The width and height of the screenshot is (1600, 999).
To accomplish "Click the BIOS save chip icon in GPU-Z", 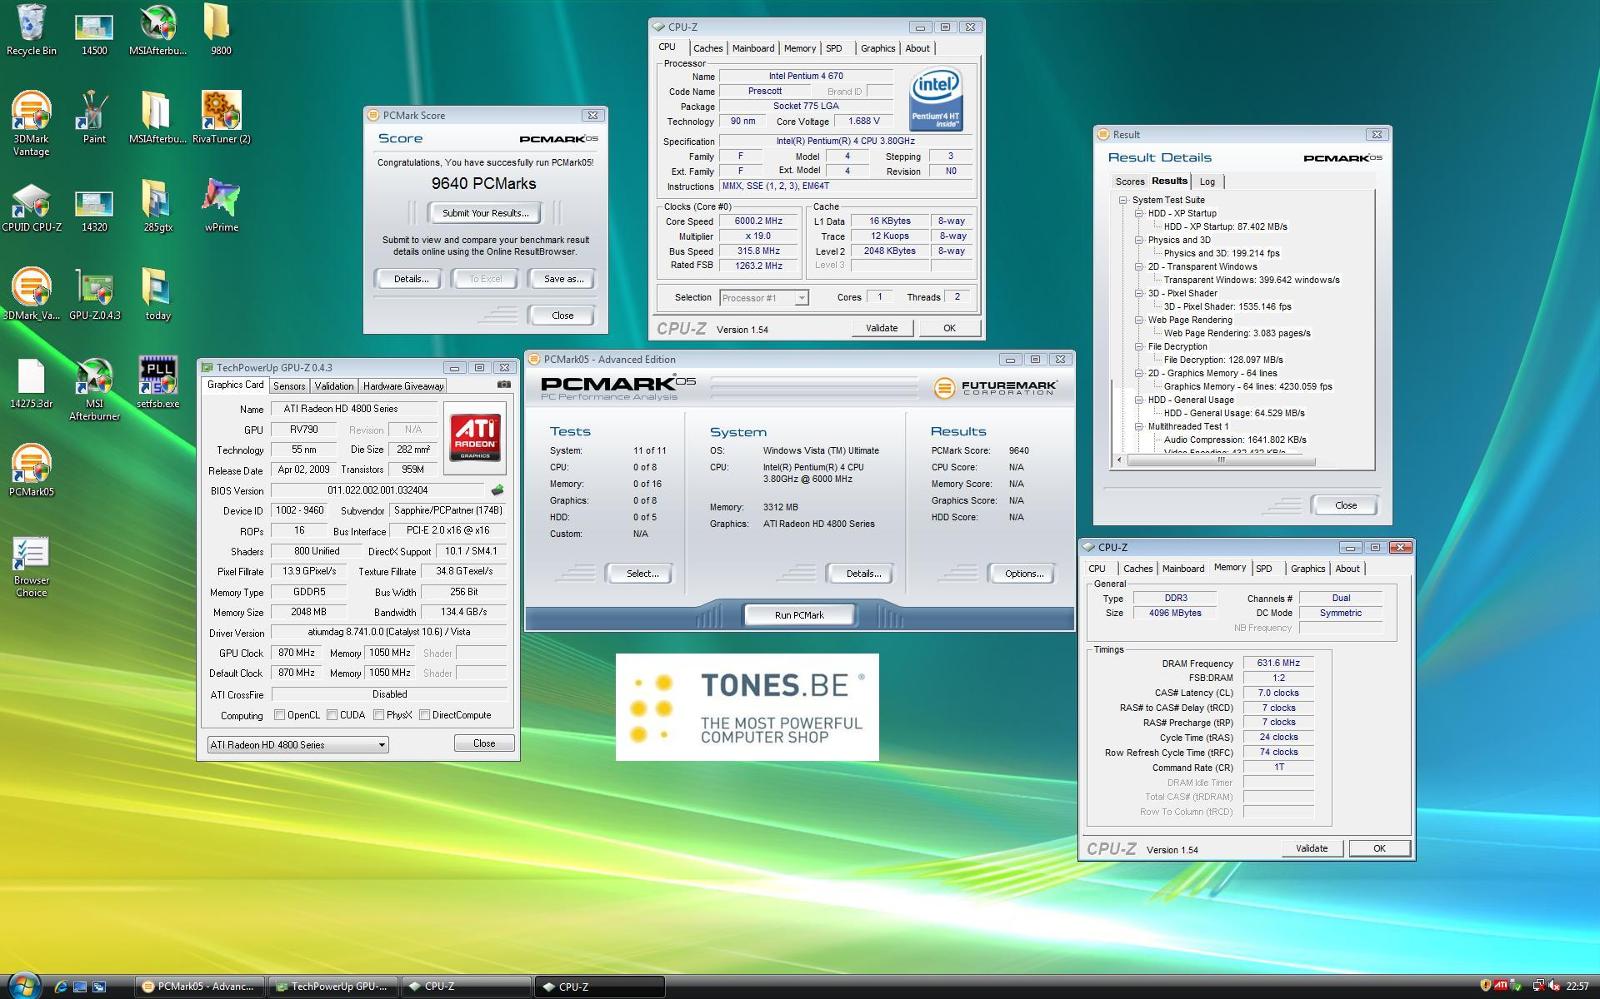I will point(497,490).
